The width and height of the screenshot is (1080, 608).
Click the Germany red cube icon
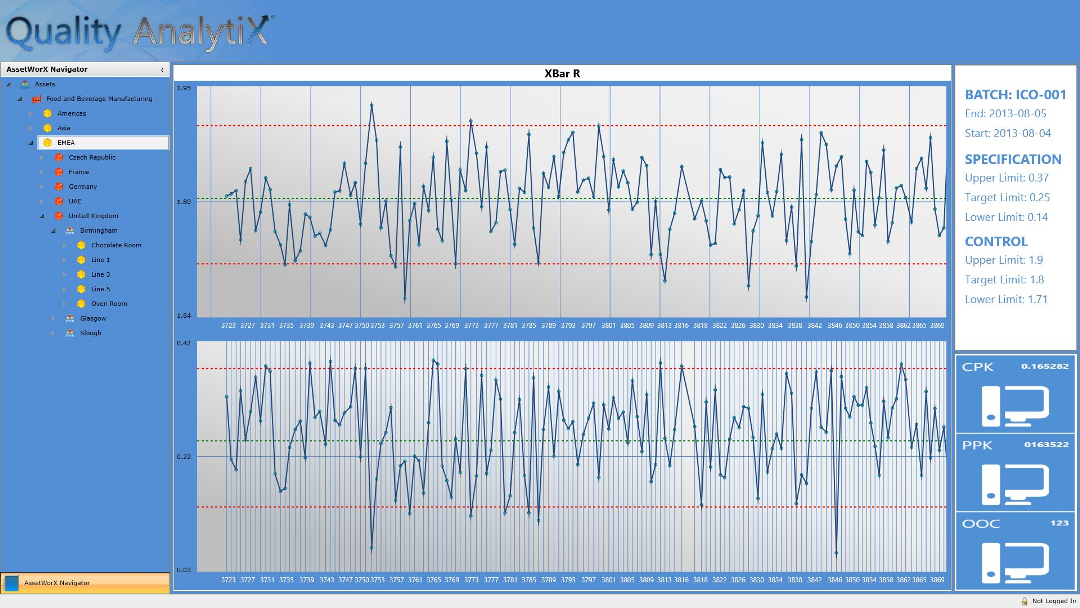(59, 187)
